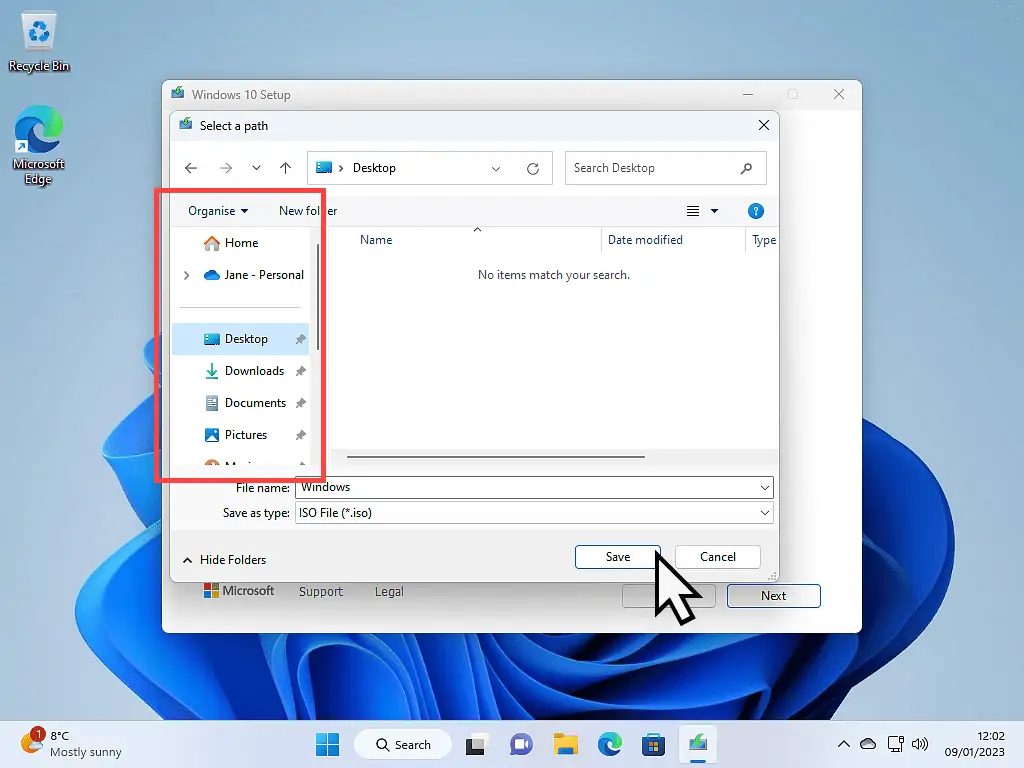Open the help icon in the dialog toolbar
This screenshot has height=768, width=1024.
coord(756,211)
